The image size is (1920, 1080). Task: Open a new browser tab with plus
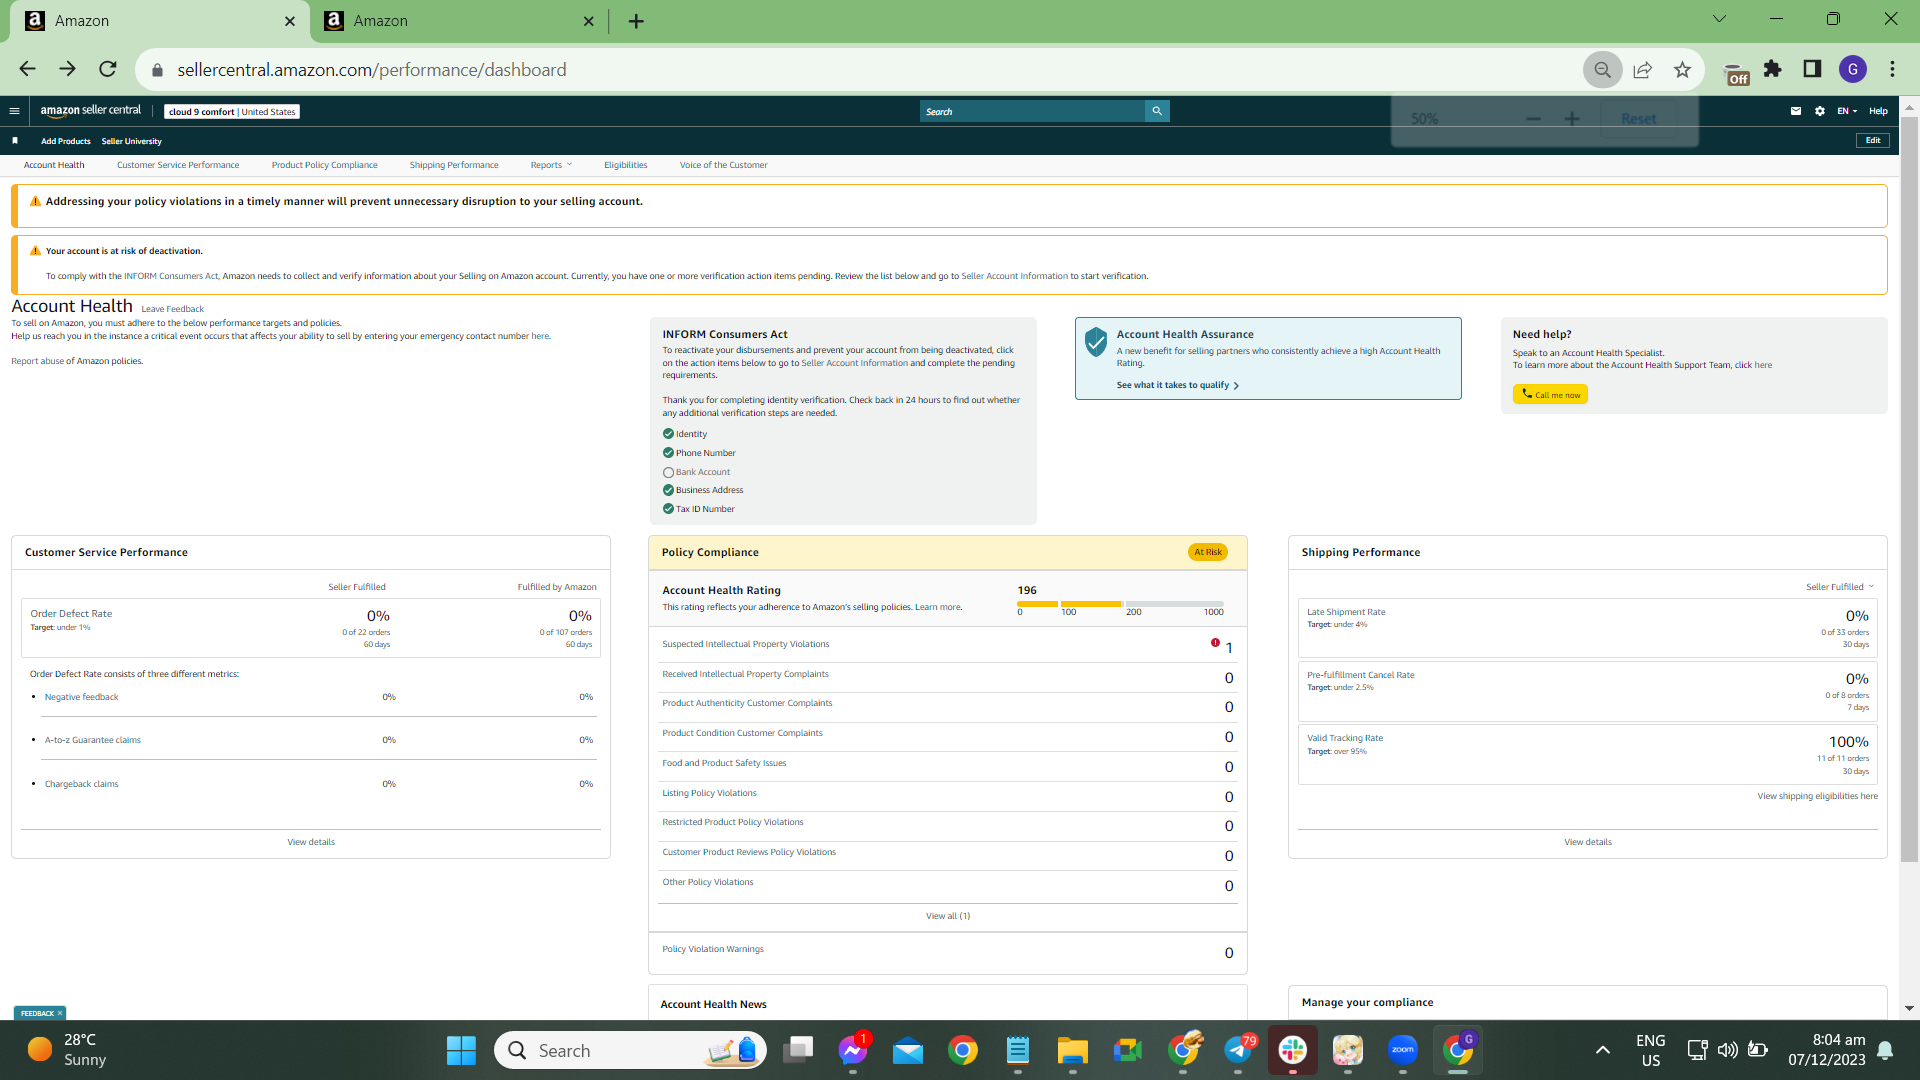636,21
